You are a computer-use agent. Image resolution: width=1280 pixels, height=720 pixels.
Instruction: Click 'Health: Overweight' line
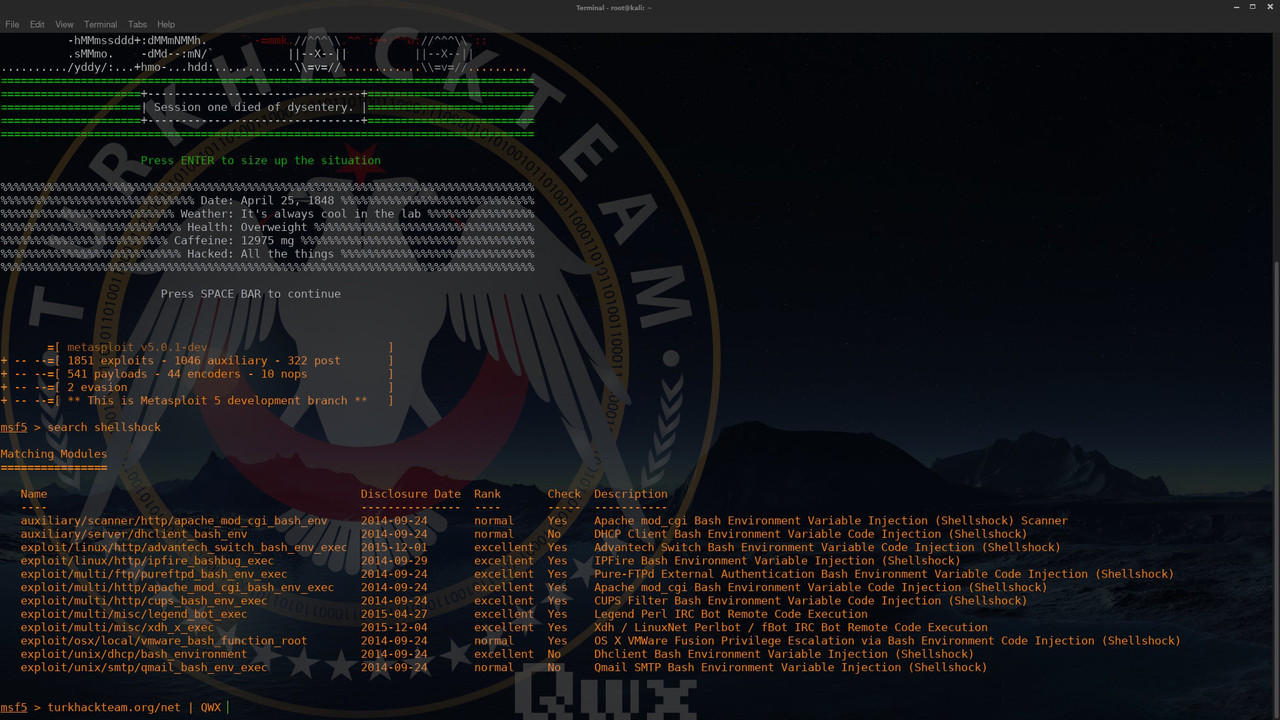pos(247,227)
